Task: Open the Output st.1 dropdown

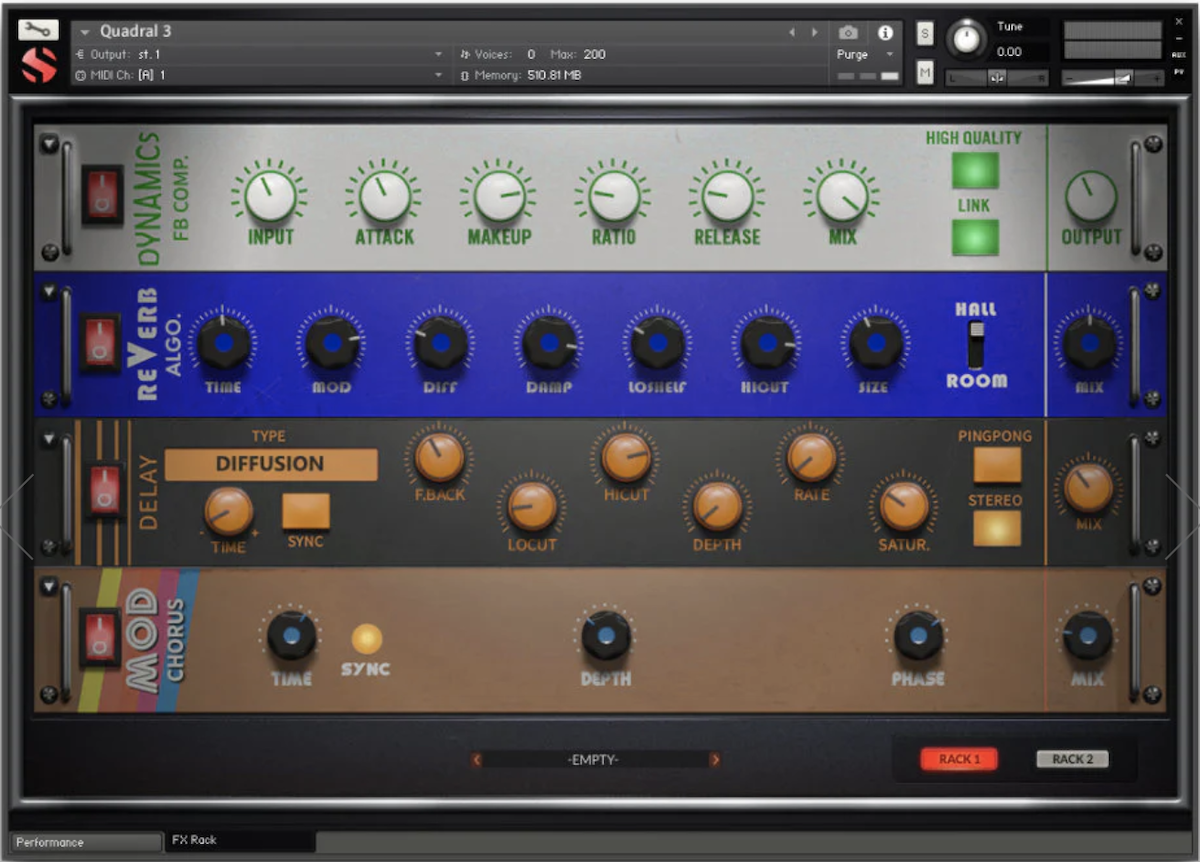Action: click(x=436, y=54)
